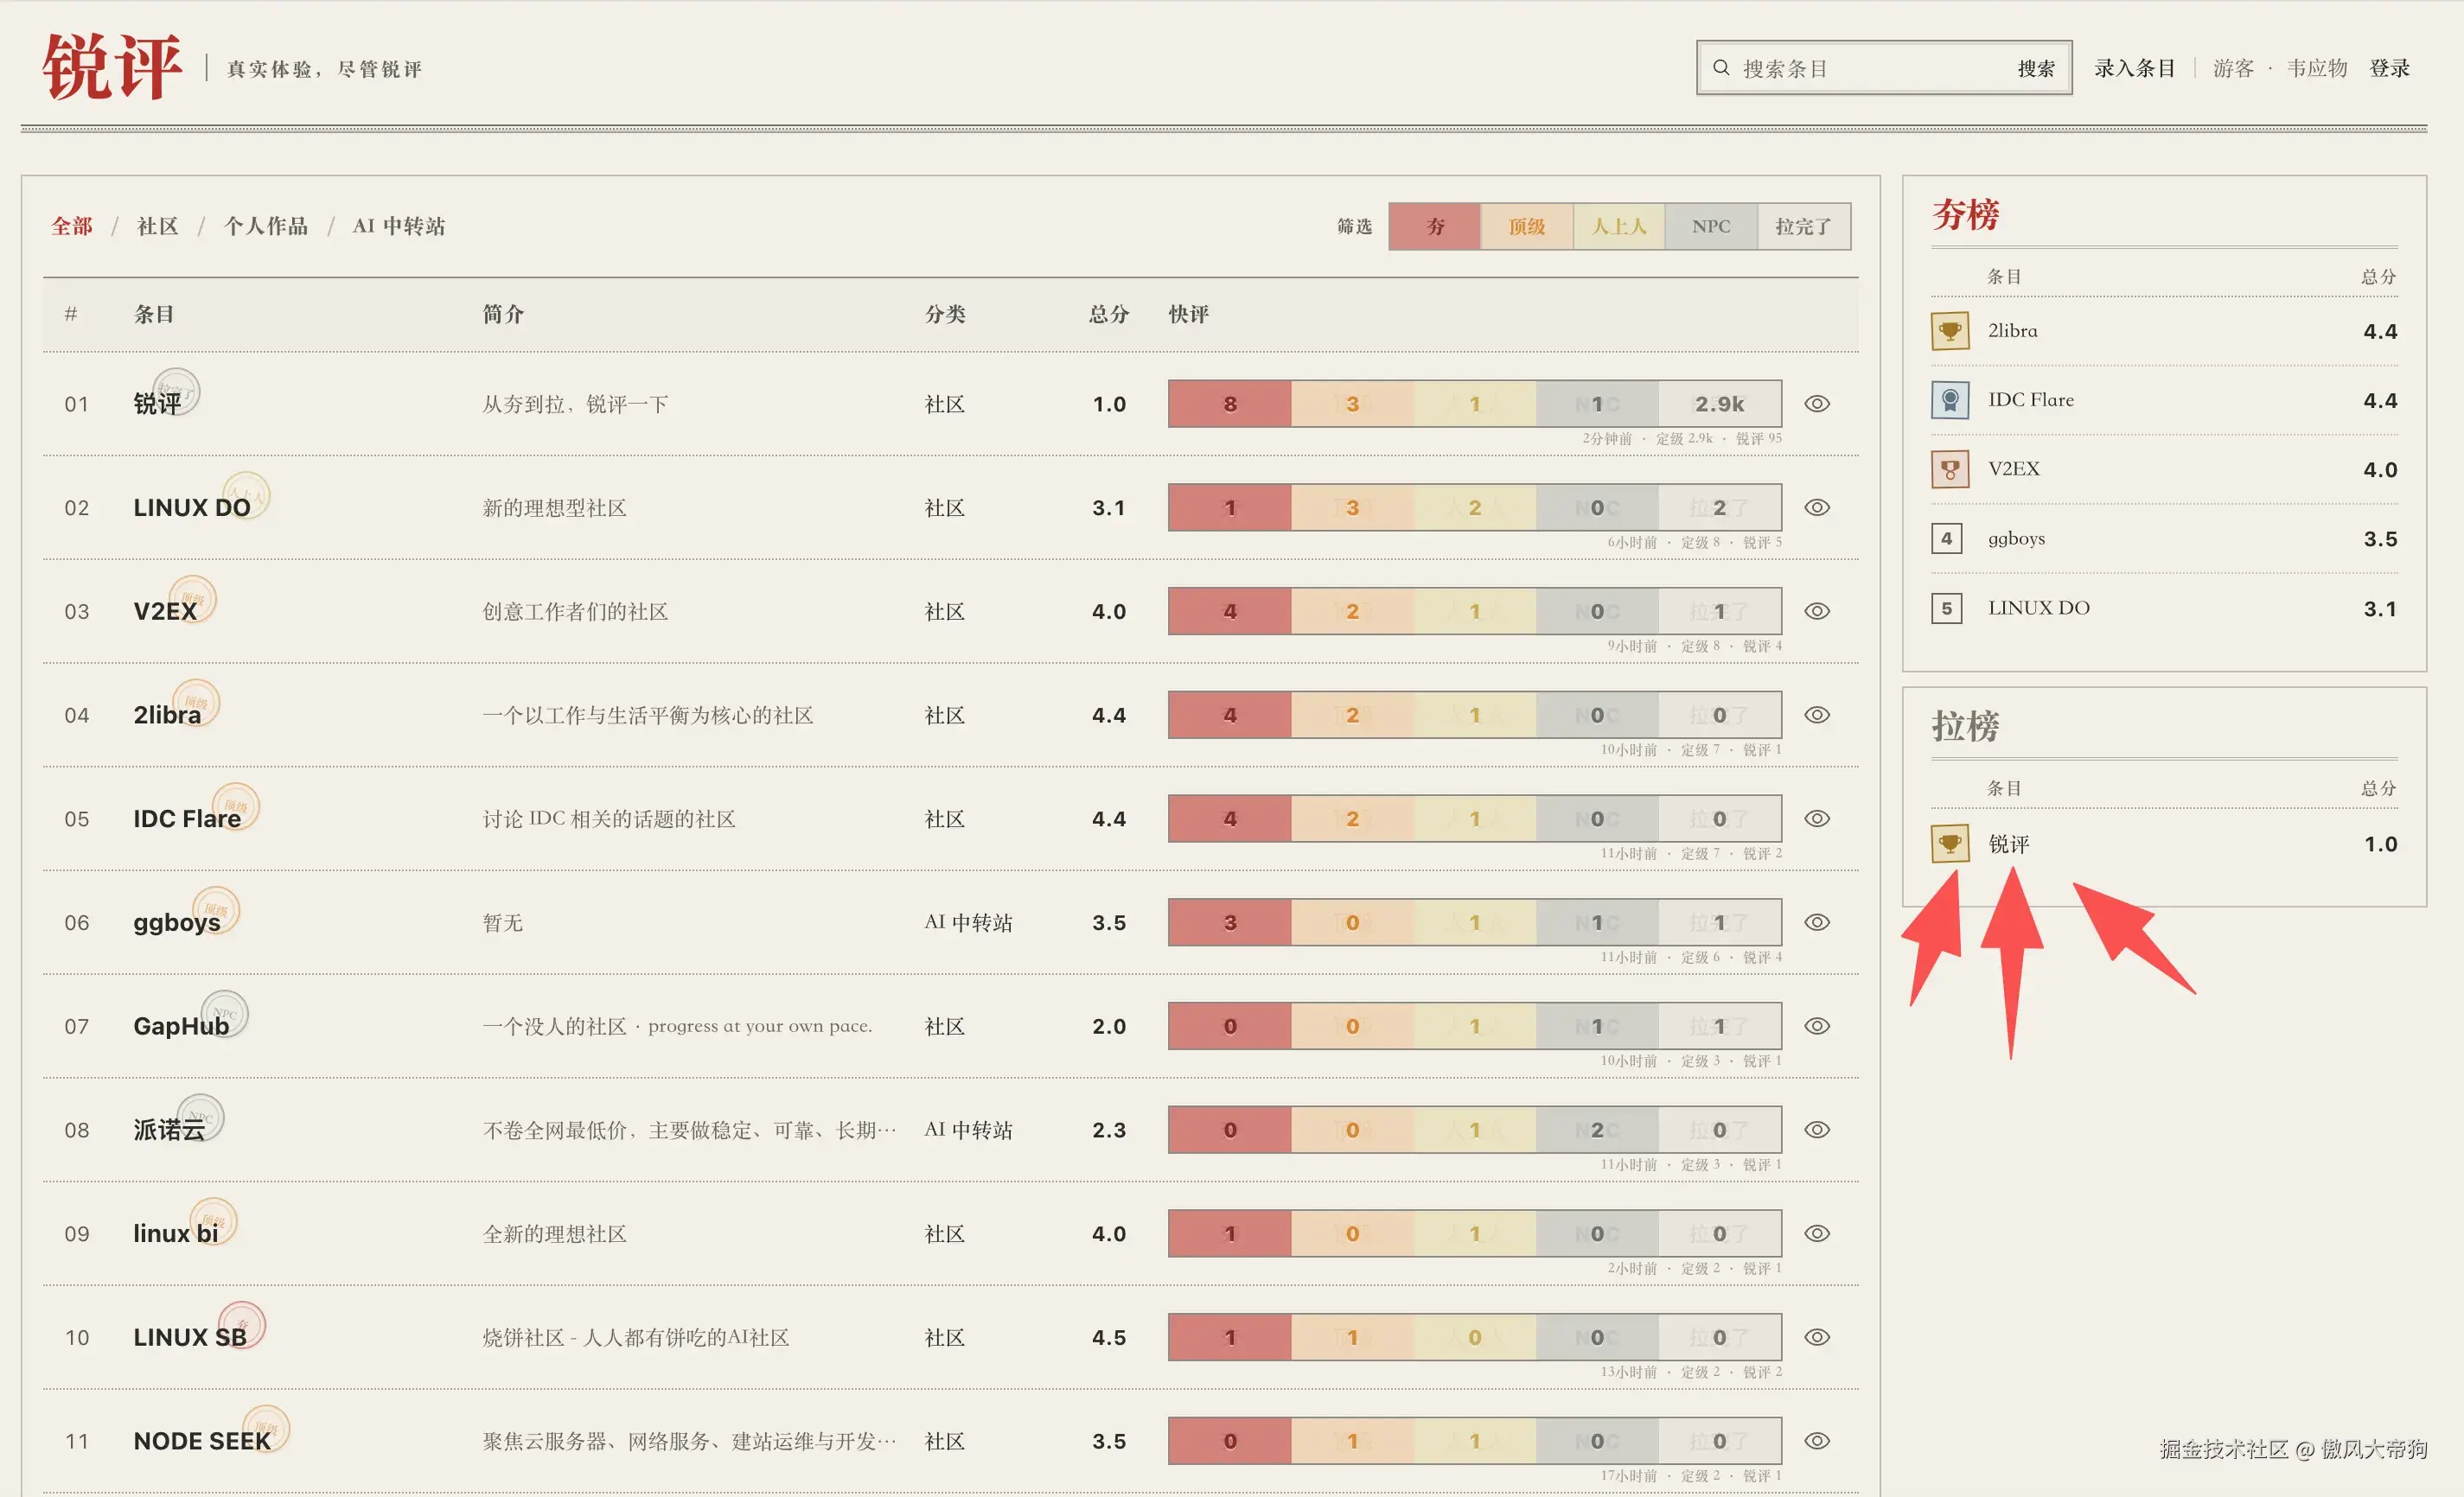Open the linux bi entry title
The height and width of the screenshot is (1497, 2464).
(x=176, y=1234)
